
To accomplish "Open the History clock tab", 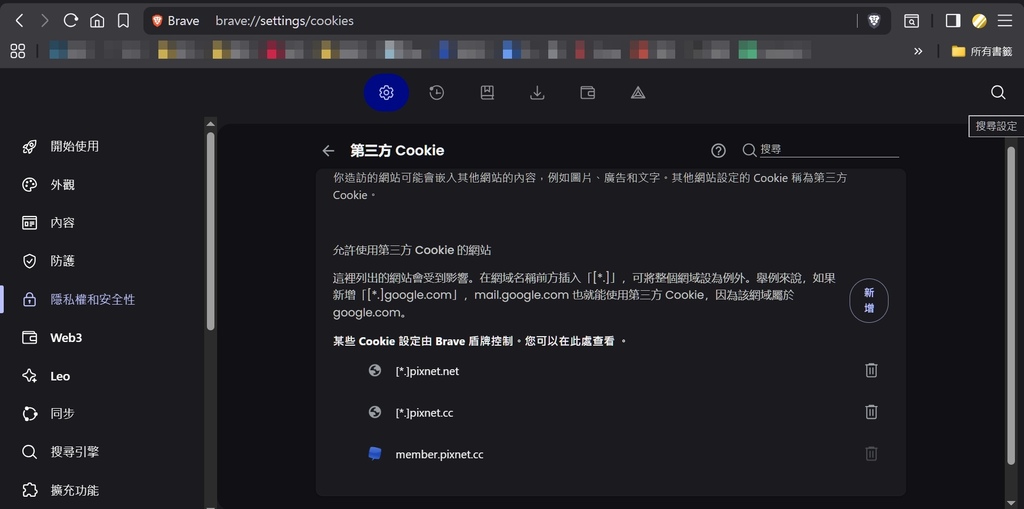I will click(x=436, y=93).
